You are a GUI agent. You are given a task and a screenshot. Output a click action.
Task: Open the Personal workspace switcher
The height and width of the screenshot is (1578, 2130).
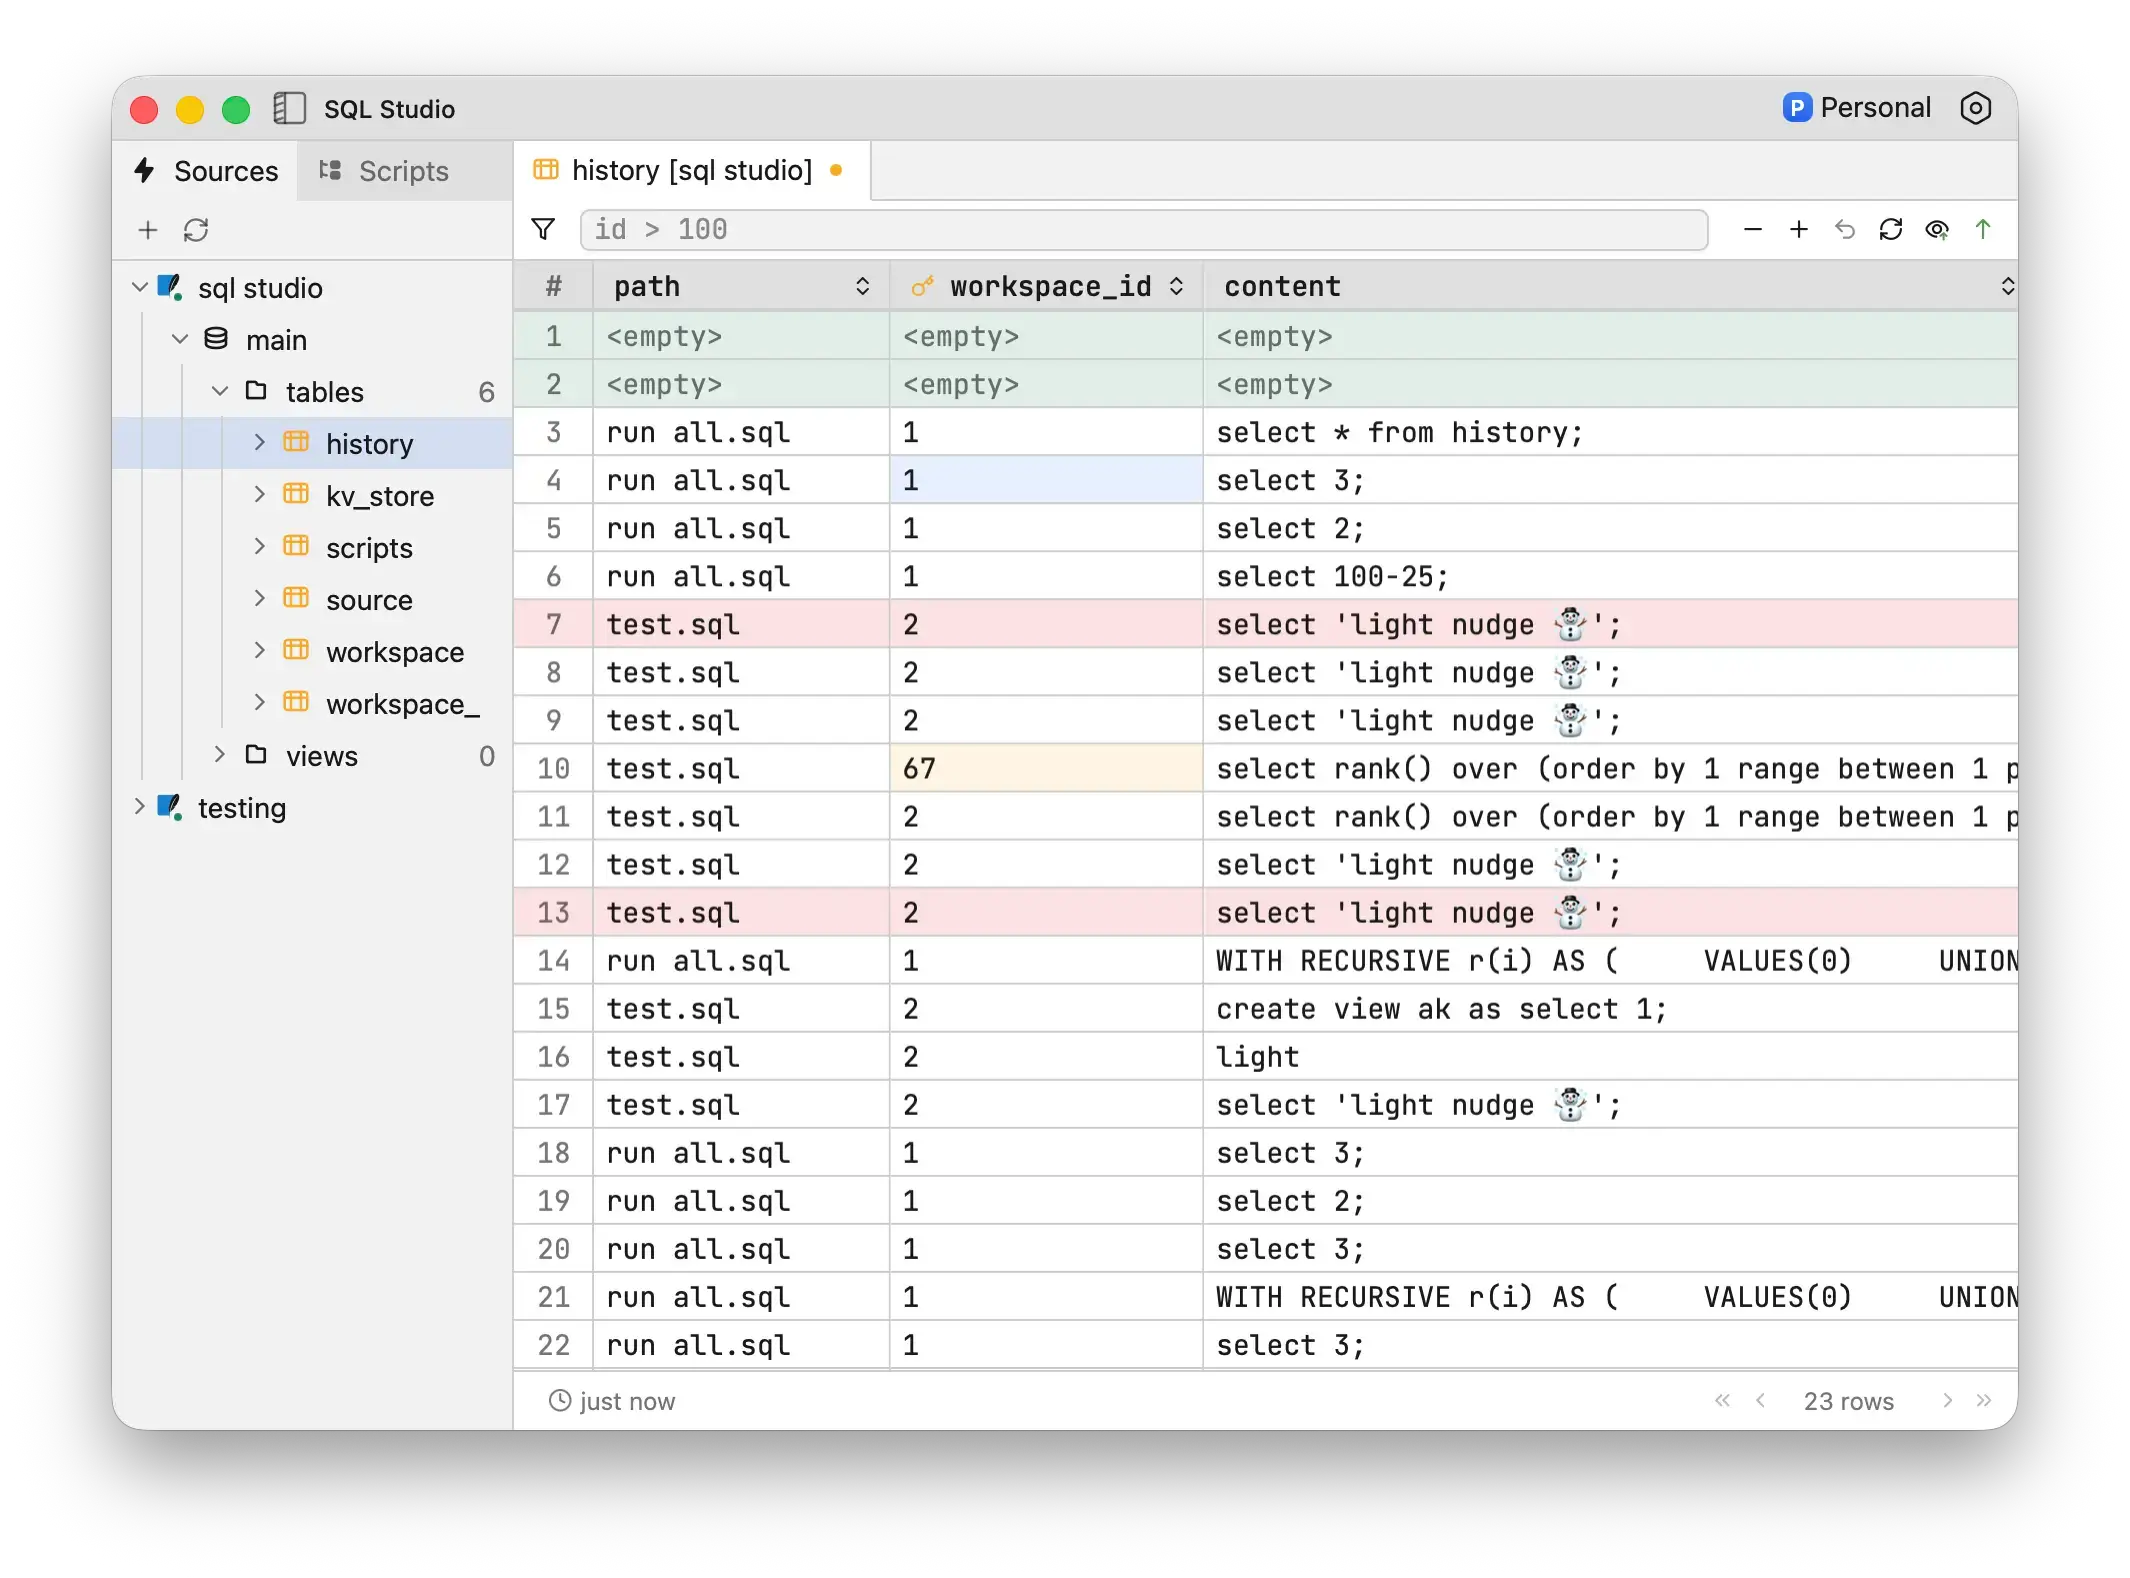(1856, 108)
